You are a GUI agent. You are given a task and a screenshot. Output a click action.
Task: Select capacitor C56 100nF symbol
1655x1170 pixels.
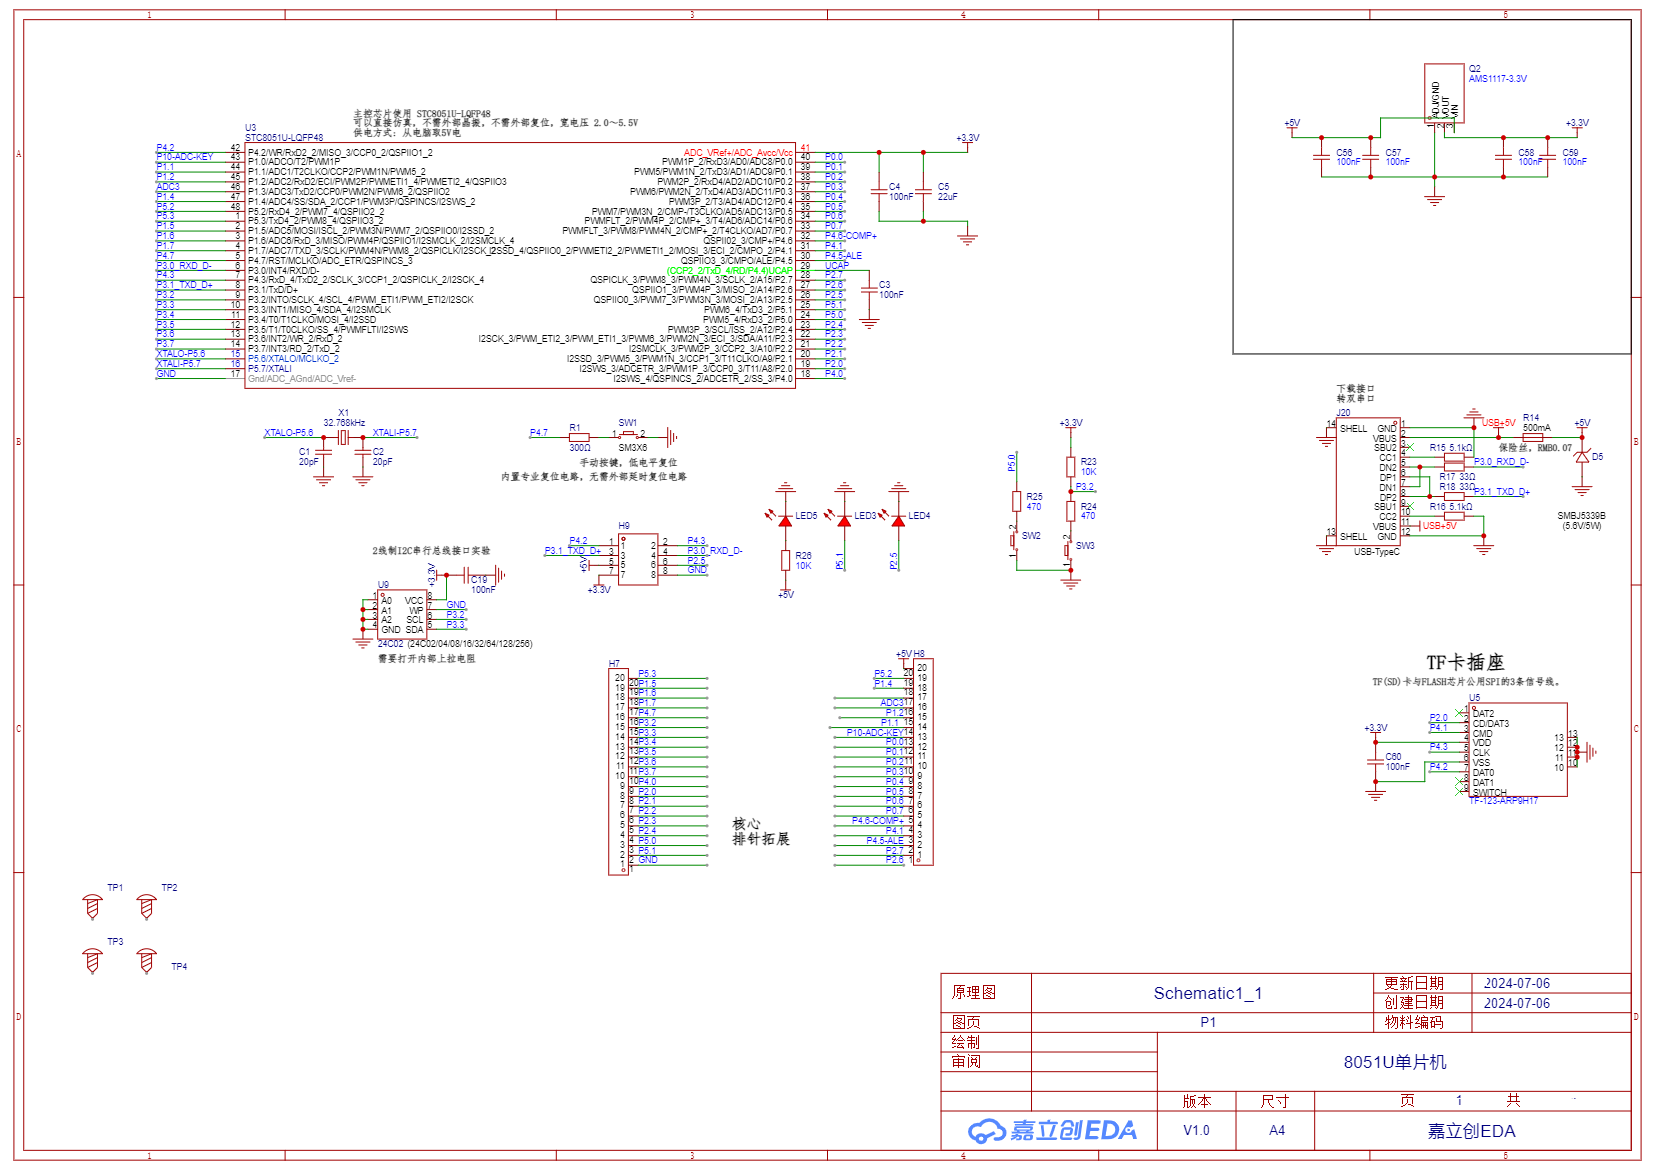click(x=1322, y=157)
